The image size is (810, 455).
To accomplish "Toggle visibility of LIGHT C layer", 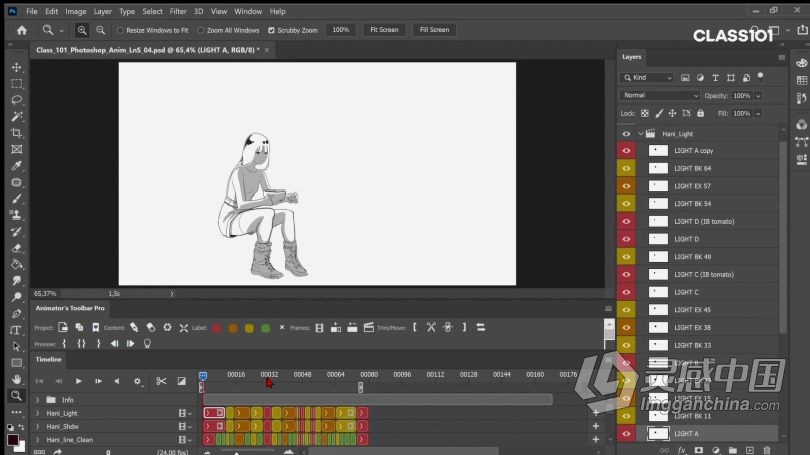I will [x=626, y=292].
